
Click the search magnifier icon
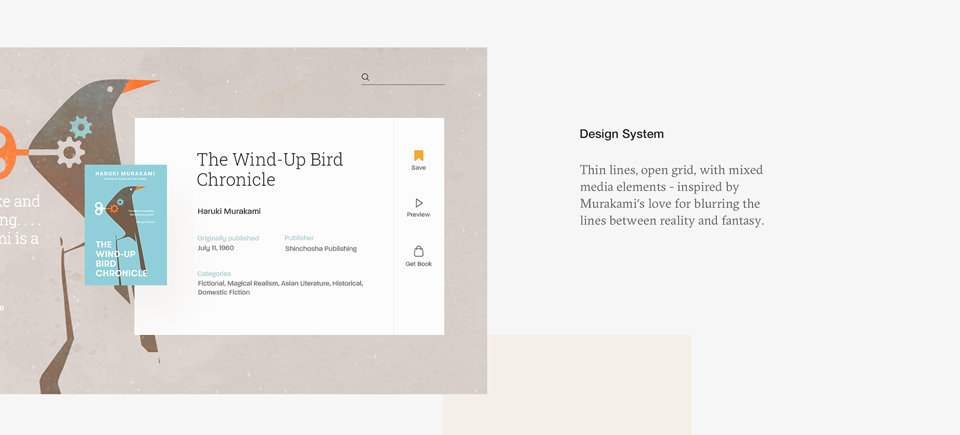pos(366,77)
